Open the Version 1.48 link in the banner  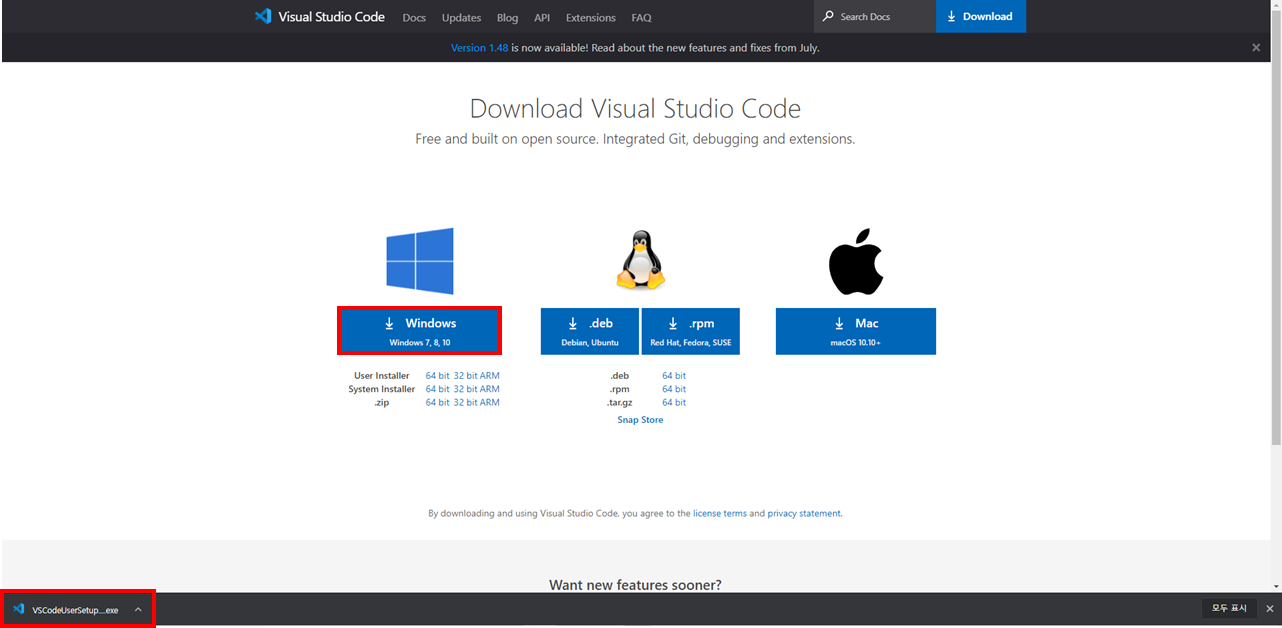[479, 47]
